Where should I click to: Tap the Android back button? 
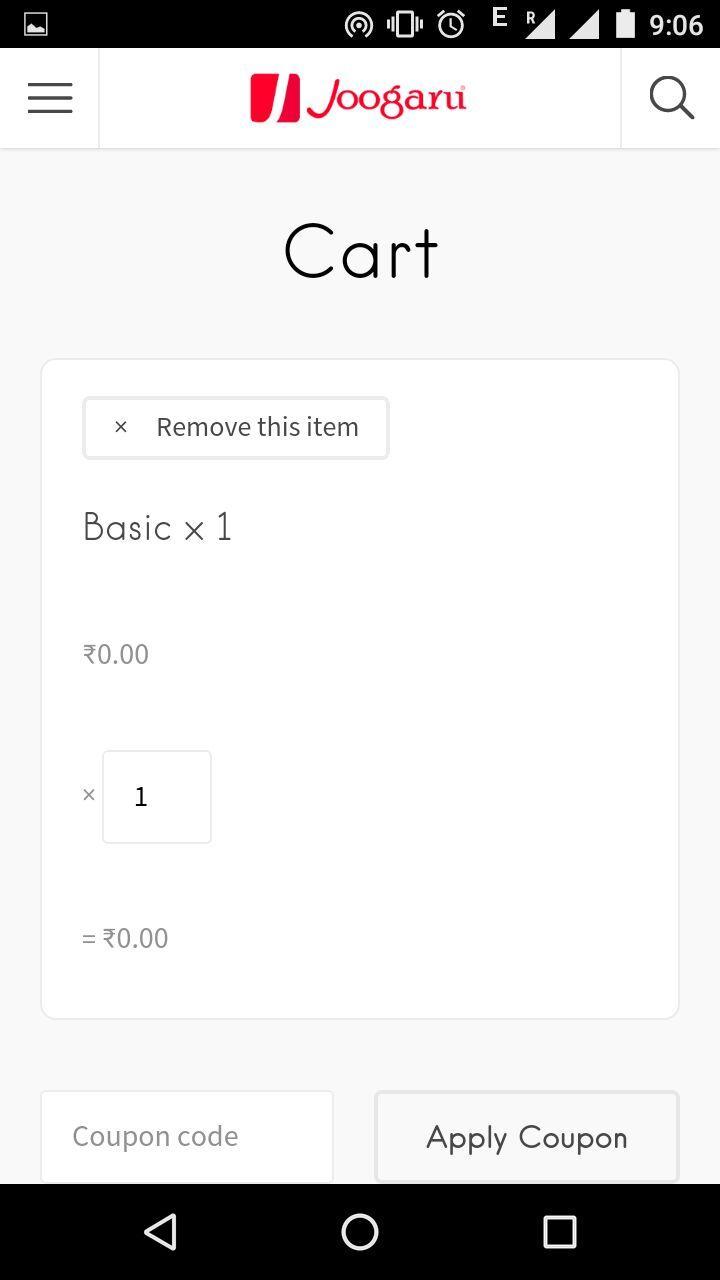[160, 1232]
